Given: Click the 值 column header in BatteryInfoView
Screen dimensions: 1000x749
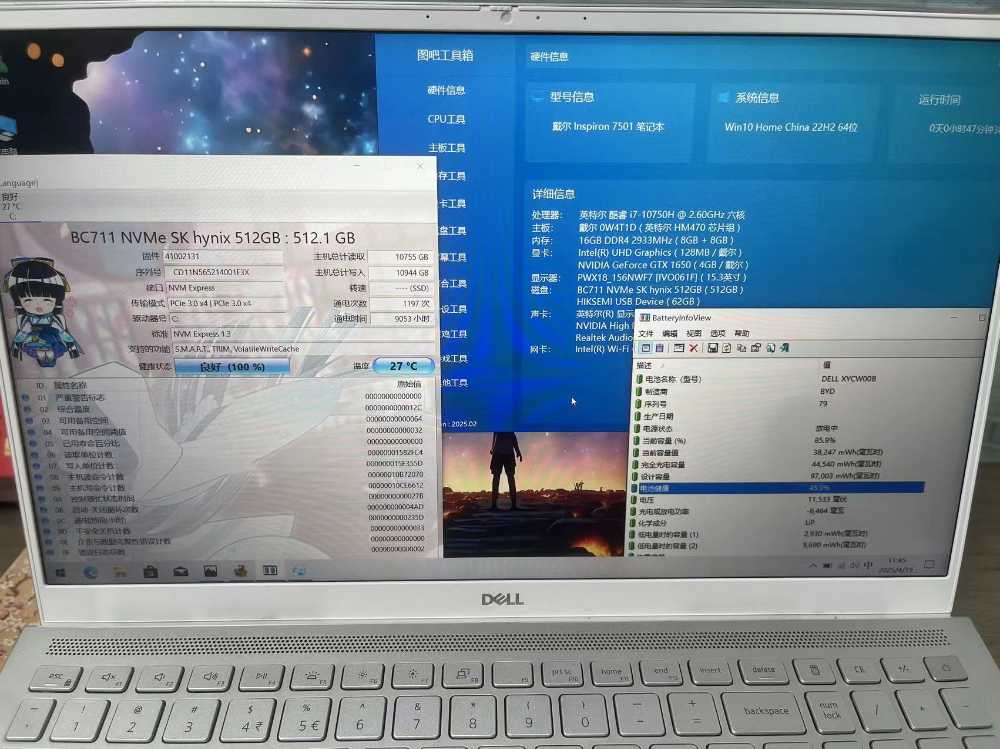Looking at the screenshot, I should pyautogui.click(x=827, y=365).
